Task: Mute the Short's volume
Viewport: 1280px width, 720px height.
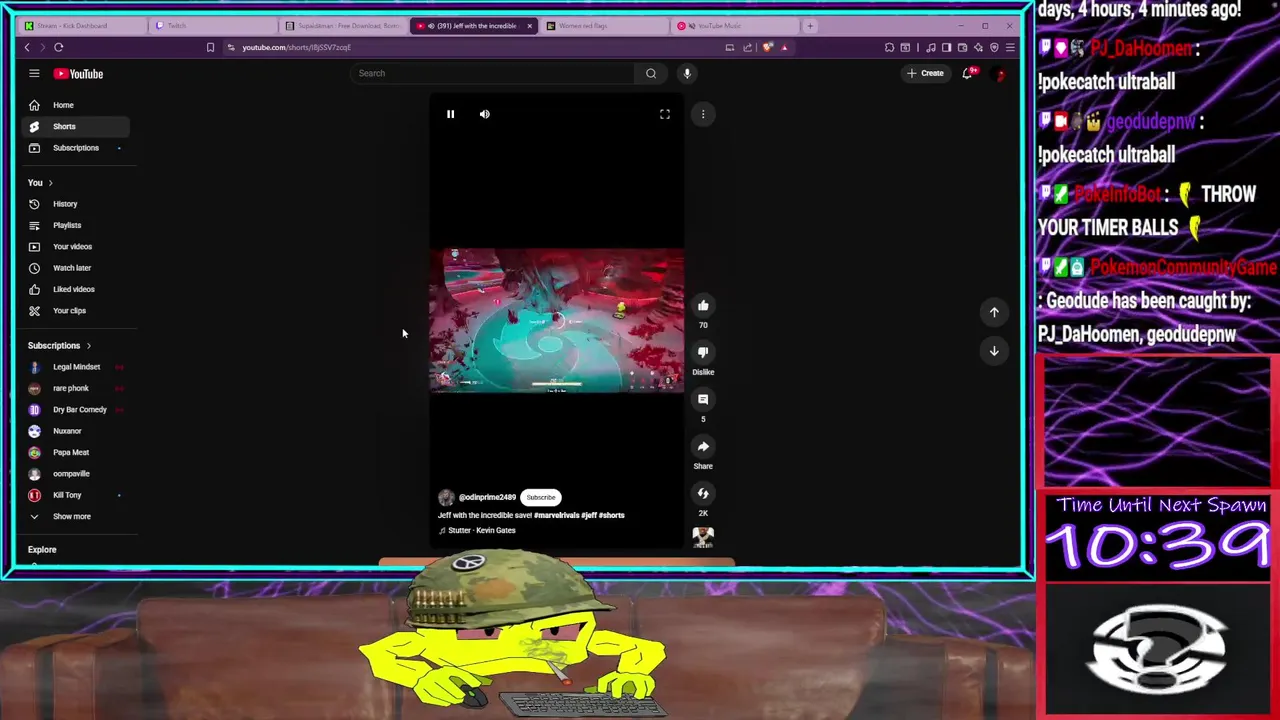Action: coord(485,114)
